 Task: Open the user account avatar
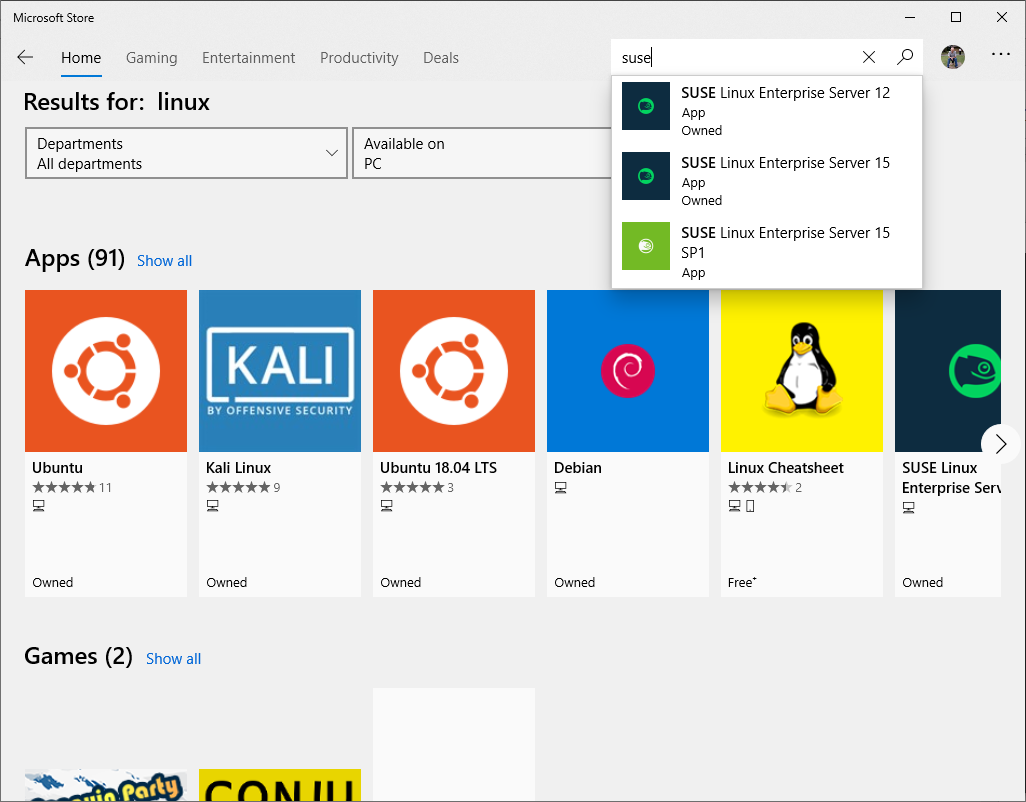[953, 58]
